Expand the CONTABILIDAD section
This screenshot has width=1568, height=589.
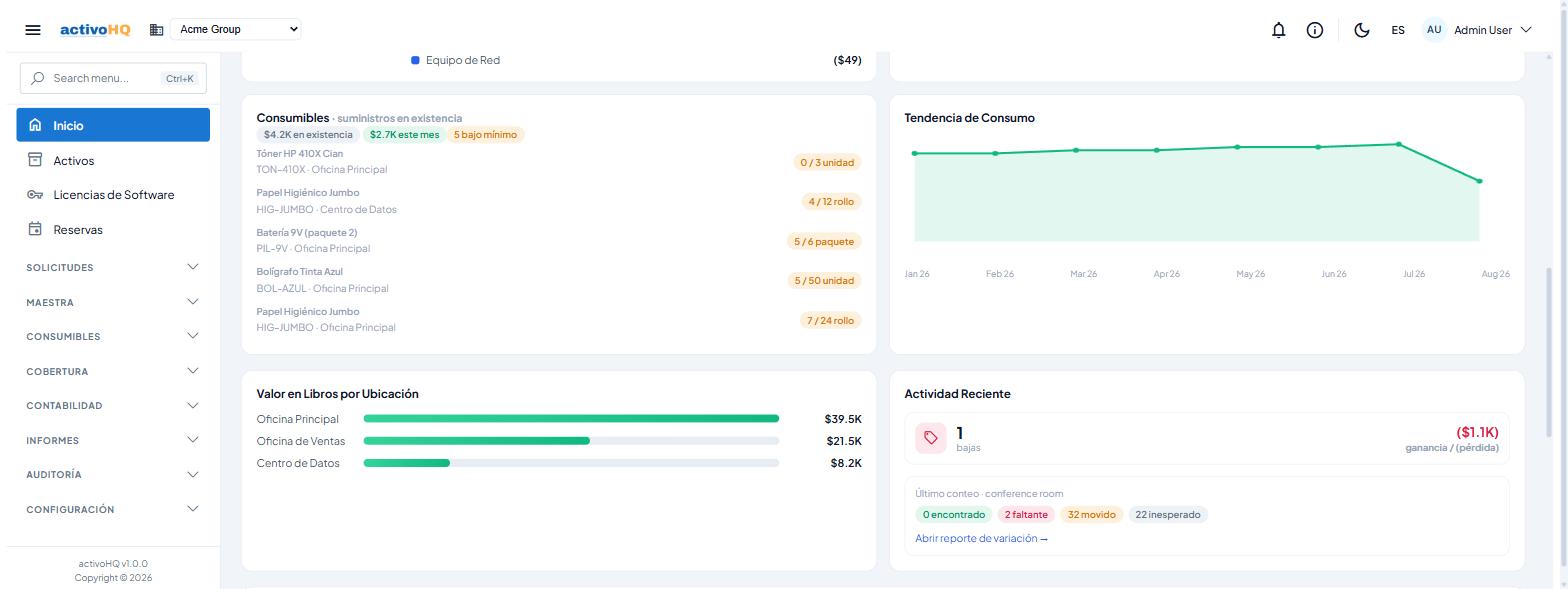tap(113, 405)
